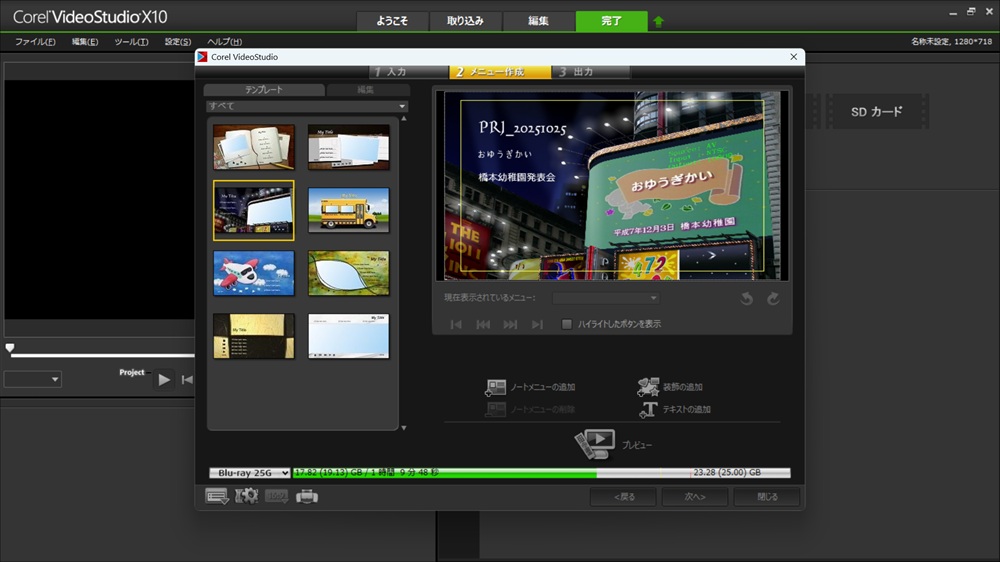Screen dimensions: 1000x562
Task: Click the gear settings icon in the dialog's bottom-left
Action: point(246,496)
